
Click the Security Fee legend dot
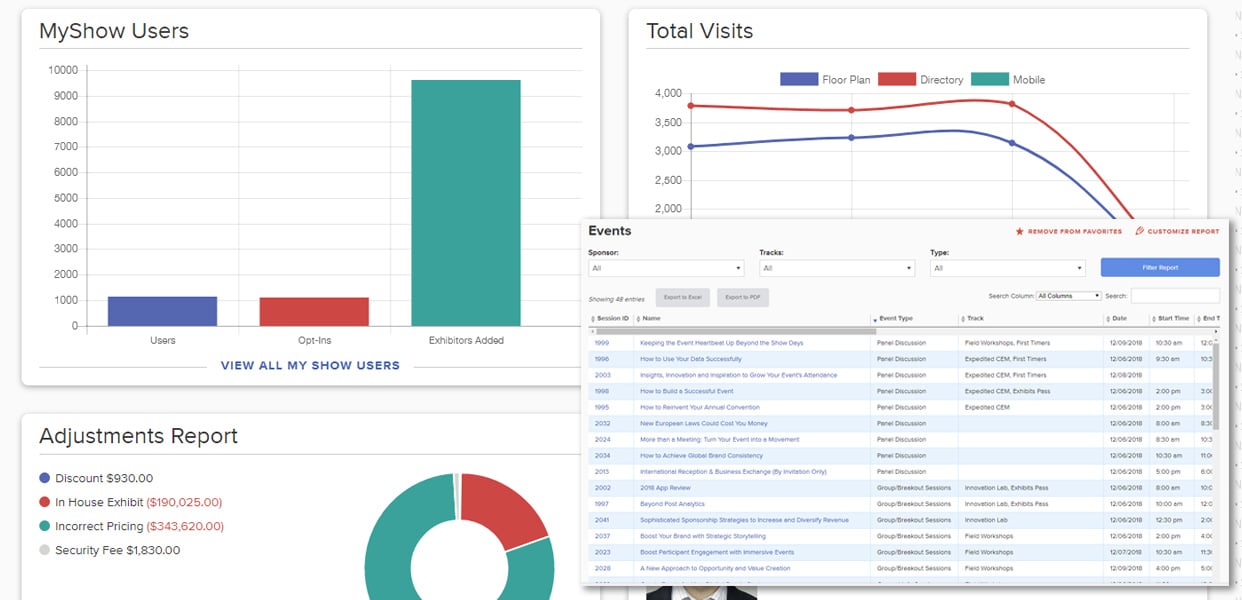(44, 550)
